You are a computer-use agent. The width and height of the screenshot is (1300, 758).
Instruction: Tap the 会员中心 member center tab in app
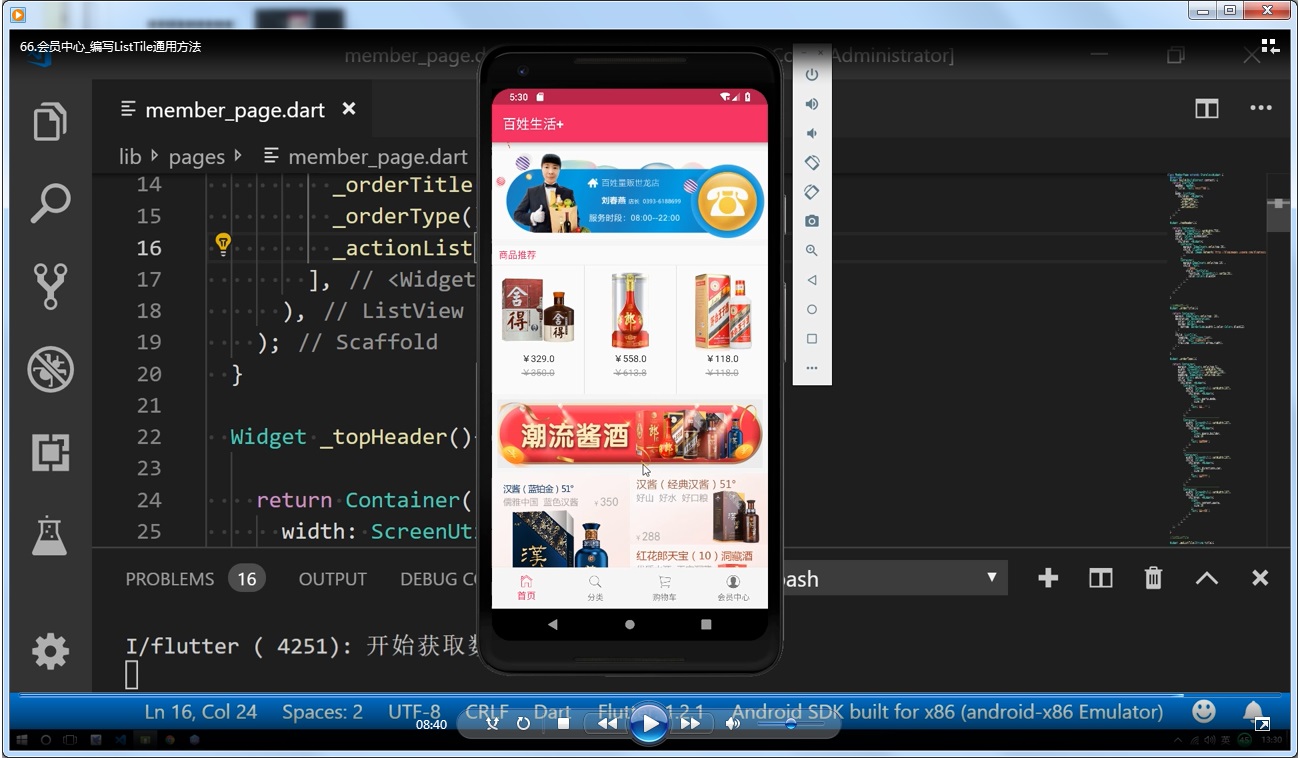coord(733,588)
